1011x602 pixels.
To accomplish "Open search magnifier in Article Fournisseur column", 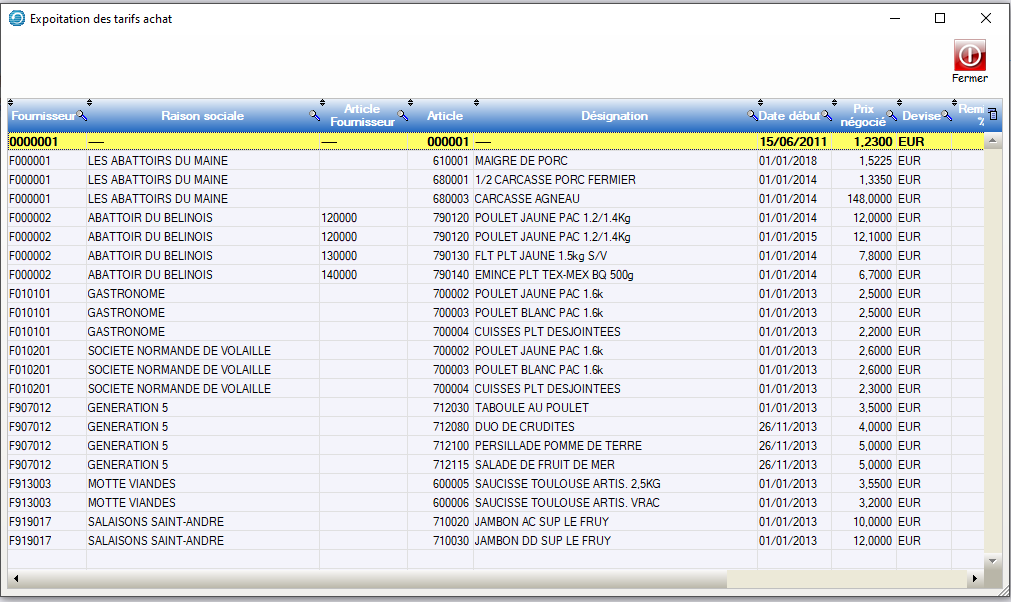I will click(x=403, y=116).
